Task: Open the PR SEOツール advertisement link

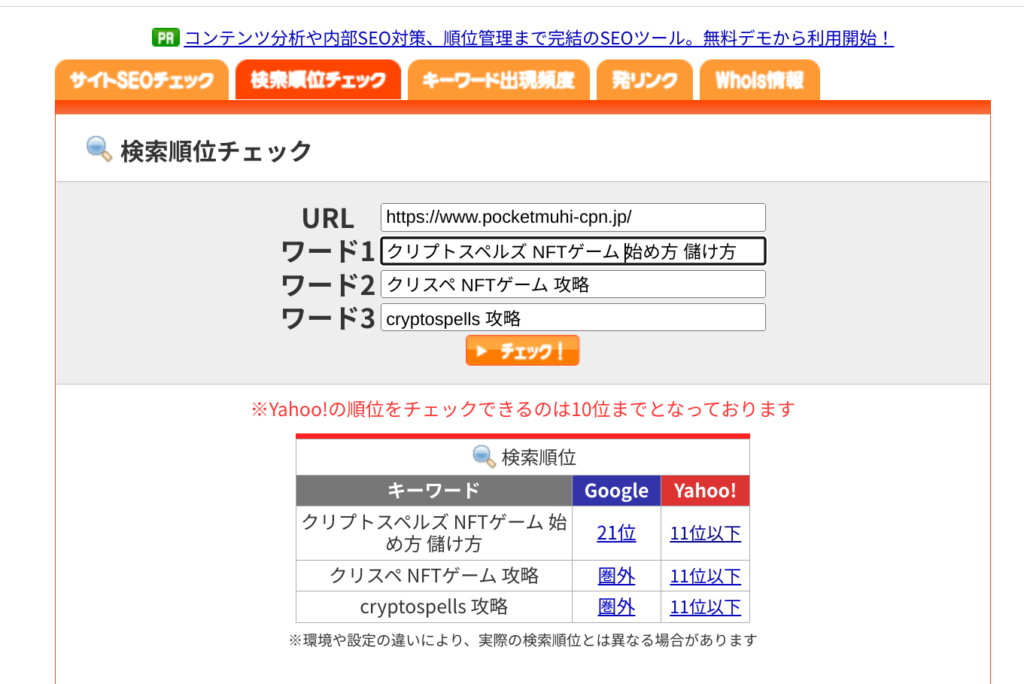Action: 539,38
